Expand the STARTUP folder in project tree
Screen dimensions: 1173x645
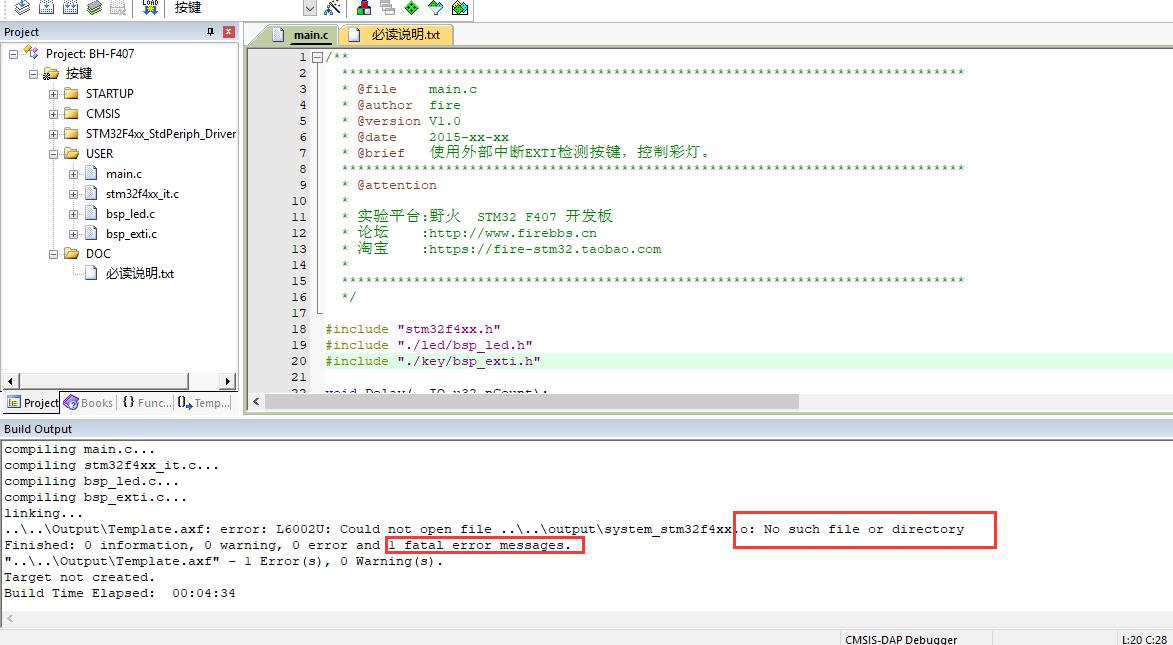pyautogui.click(x=54, y=94)
